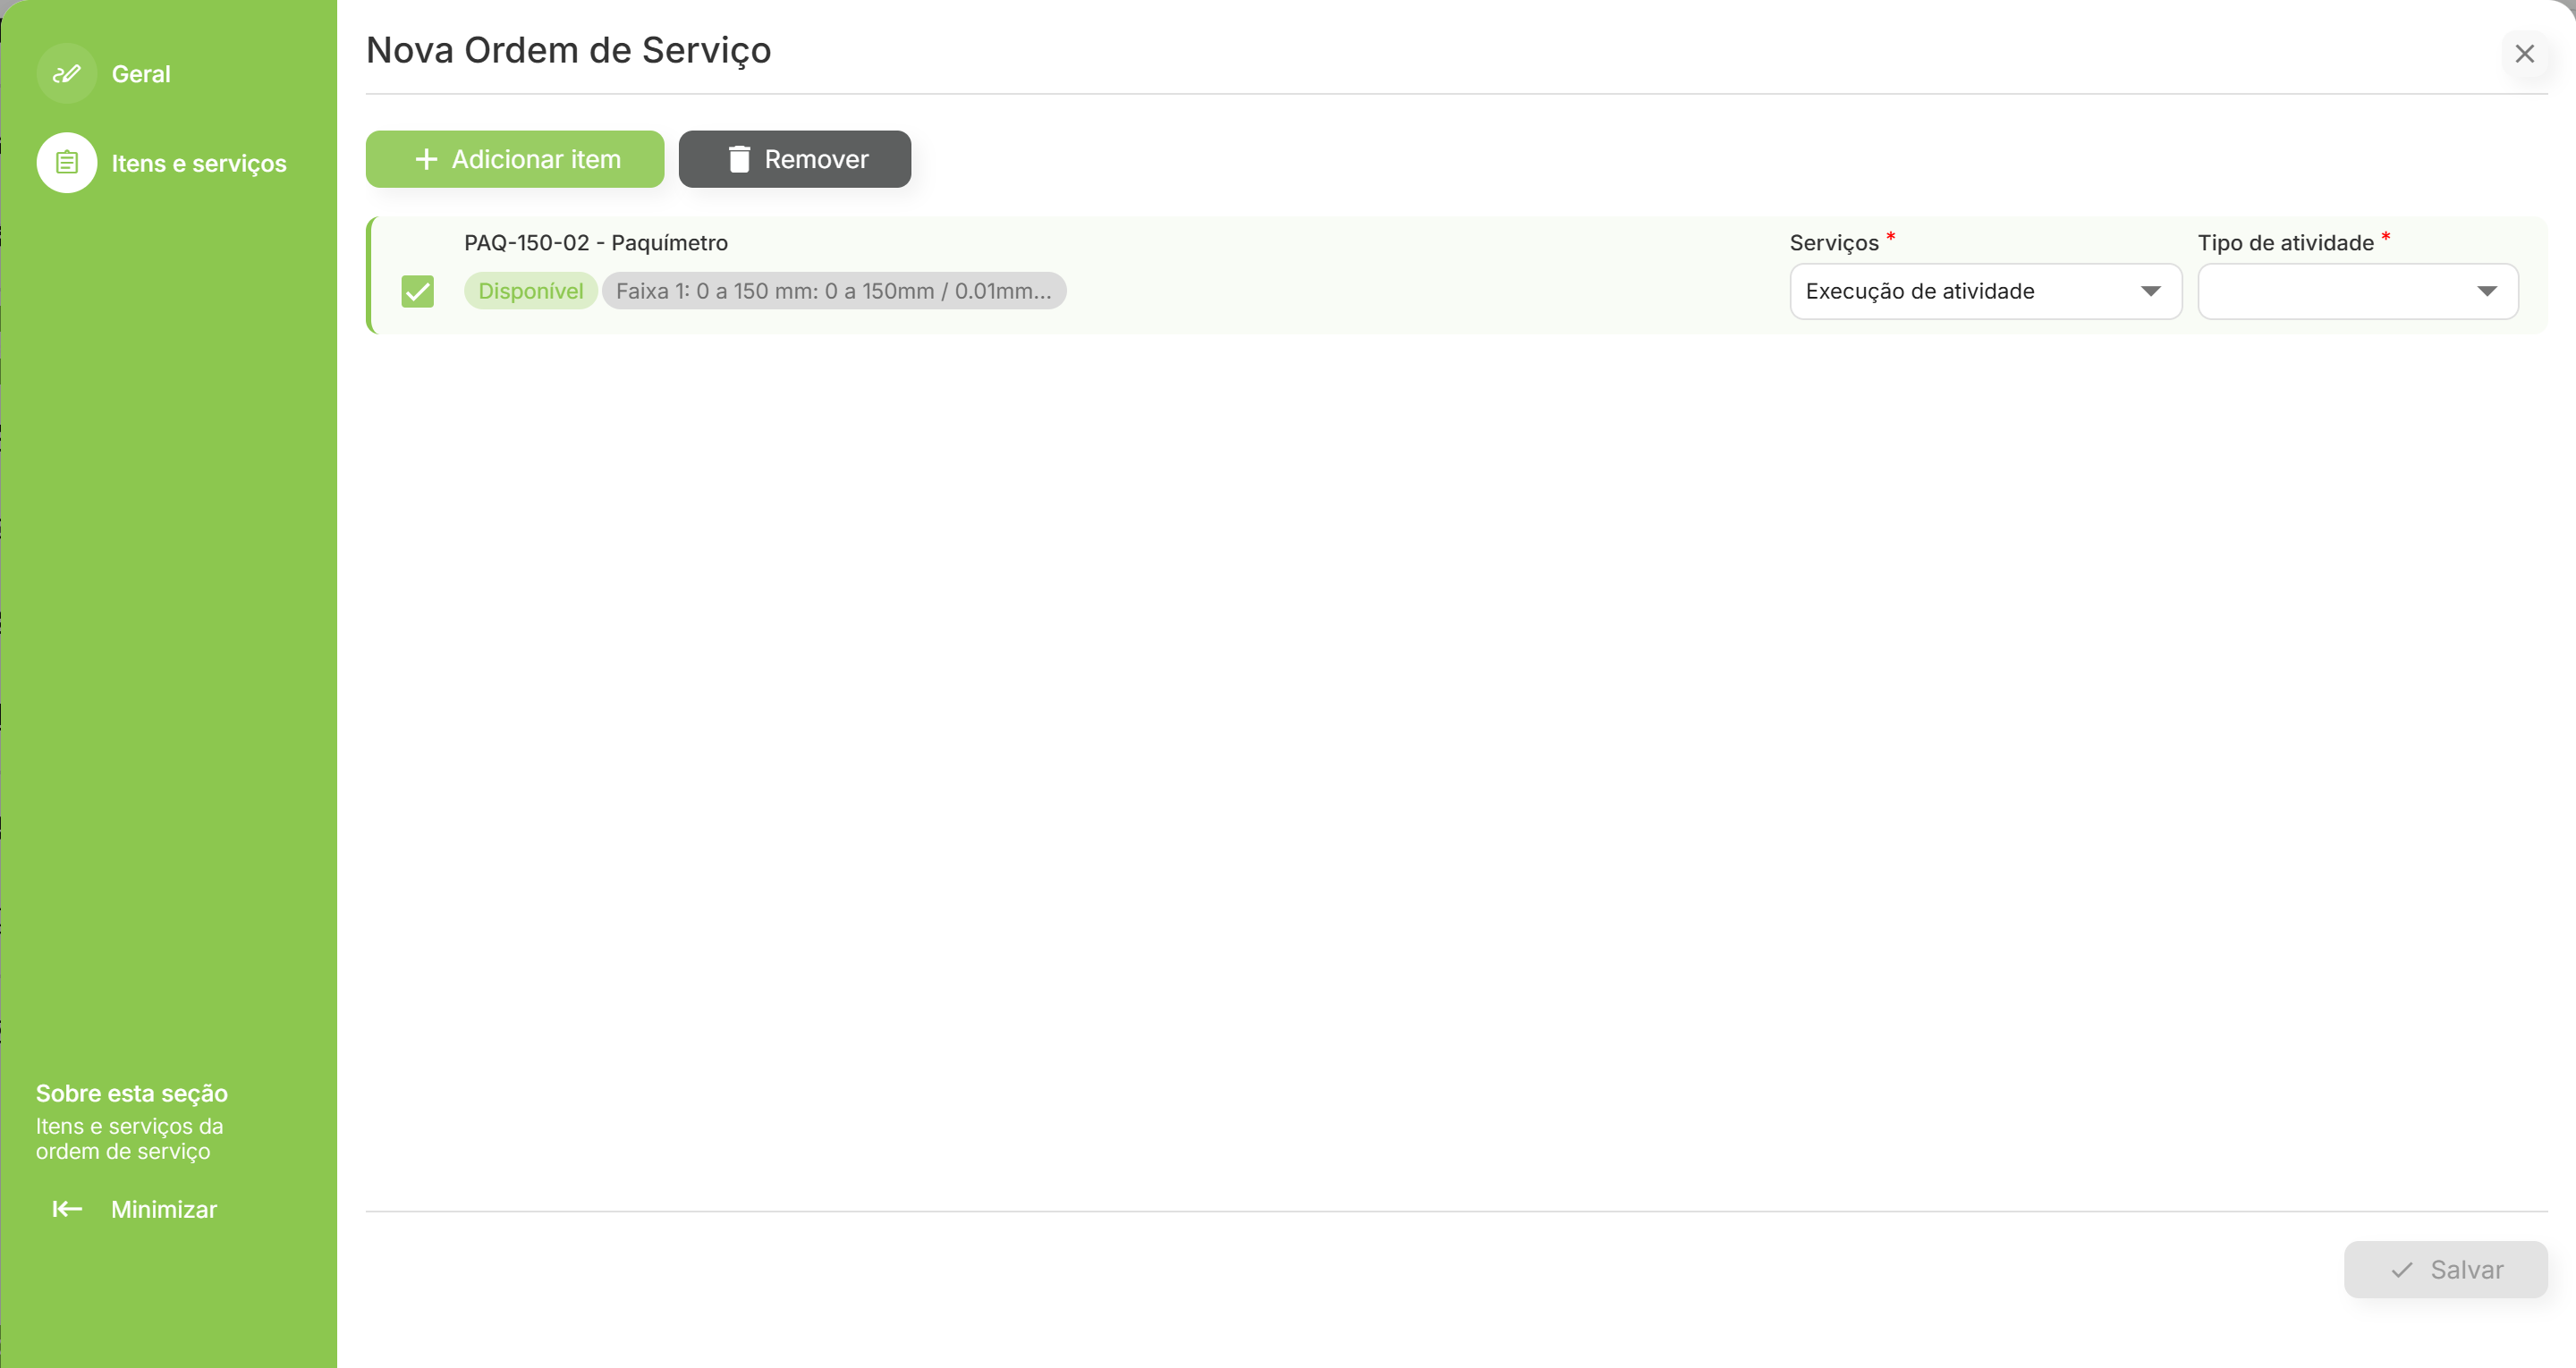The image size is (2576, 1368).
Task: Click the Remover button
Action: pyautogui.click(x=794, y=159)
